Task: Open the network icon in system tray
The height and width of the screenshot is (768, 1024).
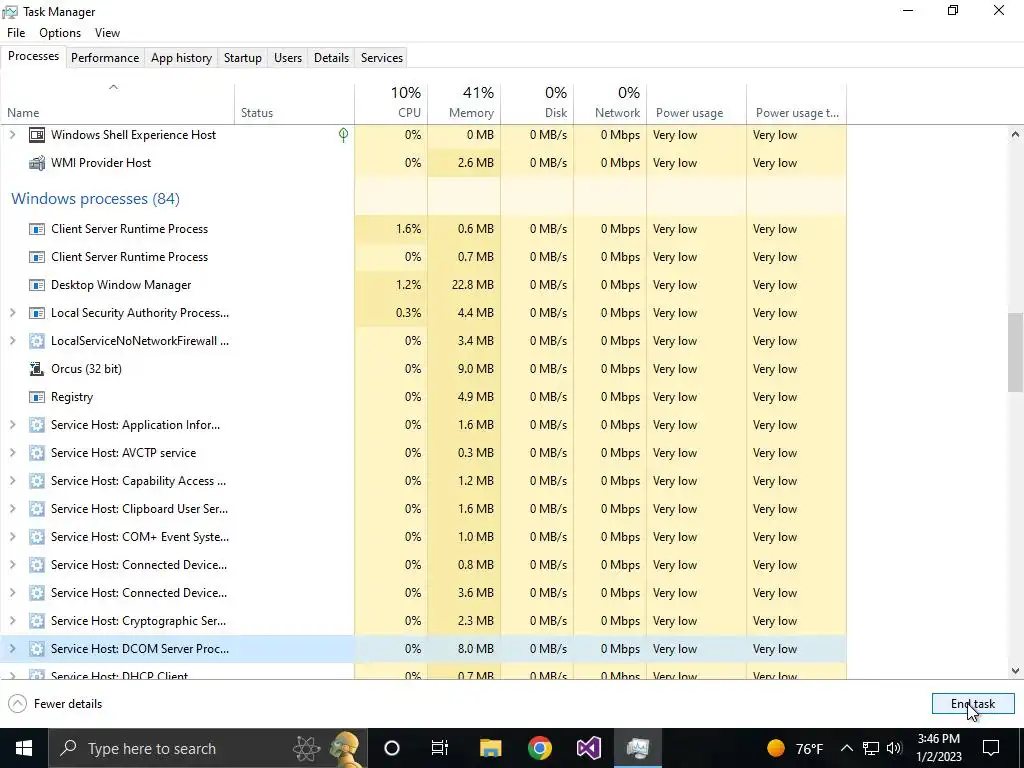Action: pyautogui.click(x=871, y=748)
